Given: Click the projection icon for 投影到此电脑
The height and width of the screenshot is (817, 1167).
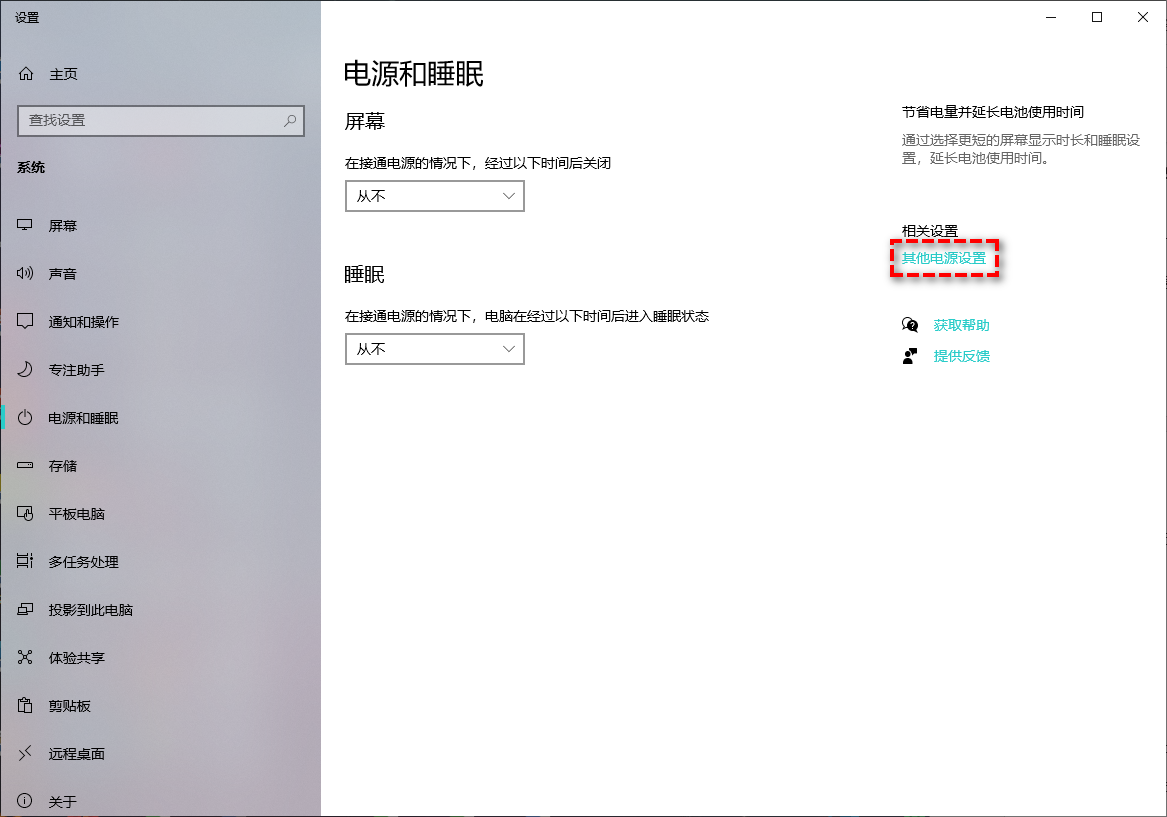Looking at the screenshot, I should [25, 609].
